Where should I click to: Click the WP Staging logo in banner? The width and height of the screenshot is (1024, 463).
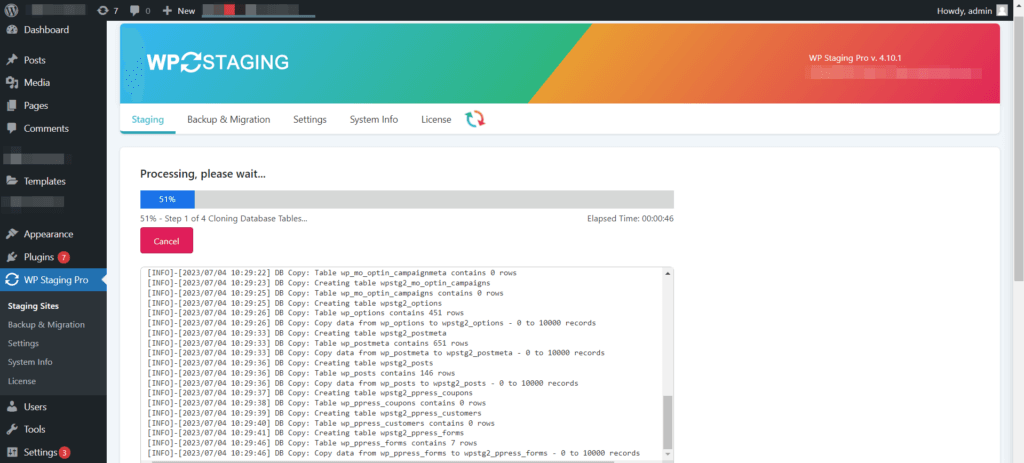217,62
